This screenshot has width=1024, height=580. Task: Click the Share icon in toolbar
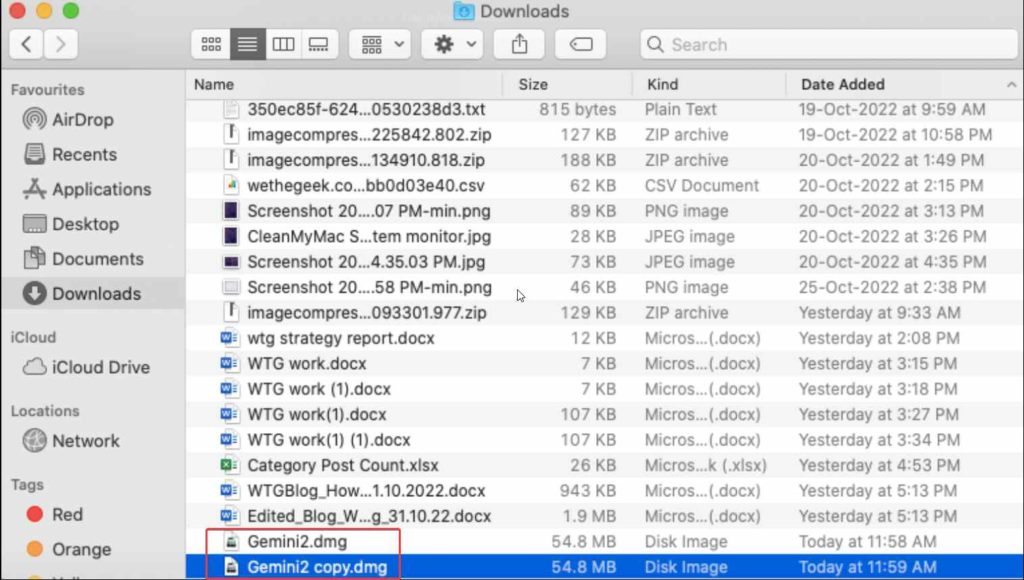(519, 44)
